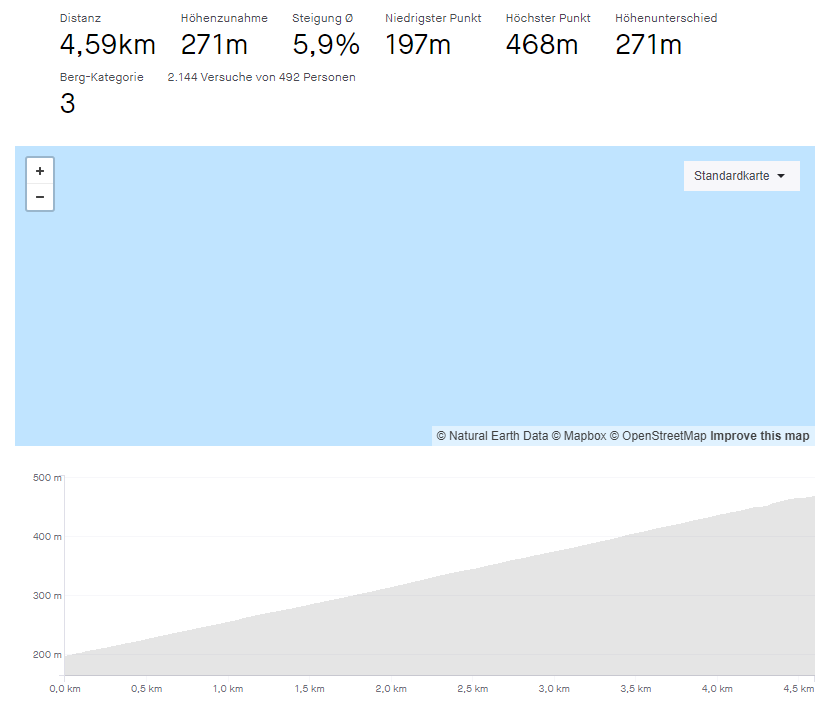This screenshot has height=701, width=827.
Task: Open the Standardkarte map style dropdown
Action: [741, 175]
